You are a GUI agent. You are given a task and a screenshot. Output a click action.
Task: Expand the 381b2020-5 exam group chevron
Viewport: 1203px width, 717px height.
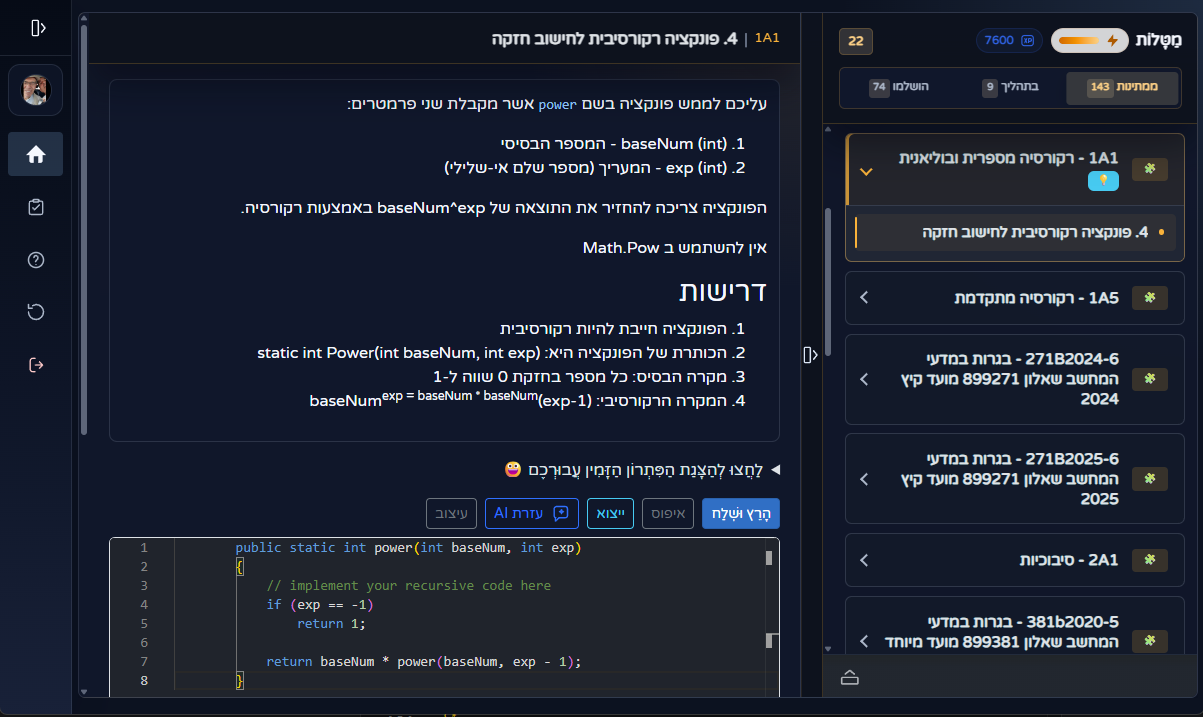point(864,640)
